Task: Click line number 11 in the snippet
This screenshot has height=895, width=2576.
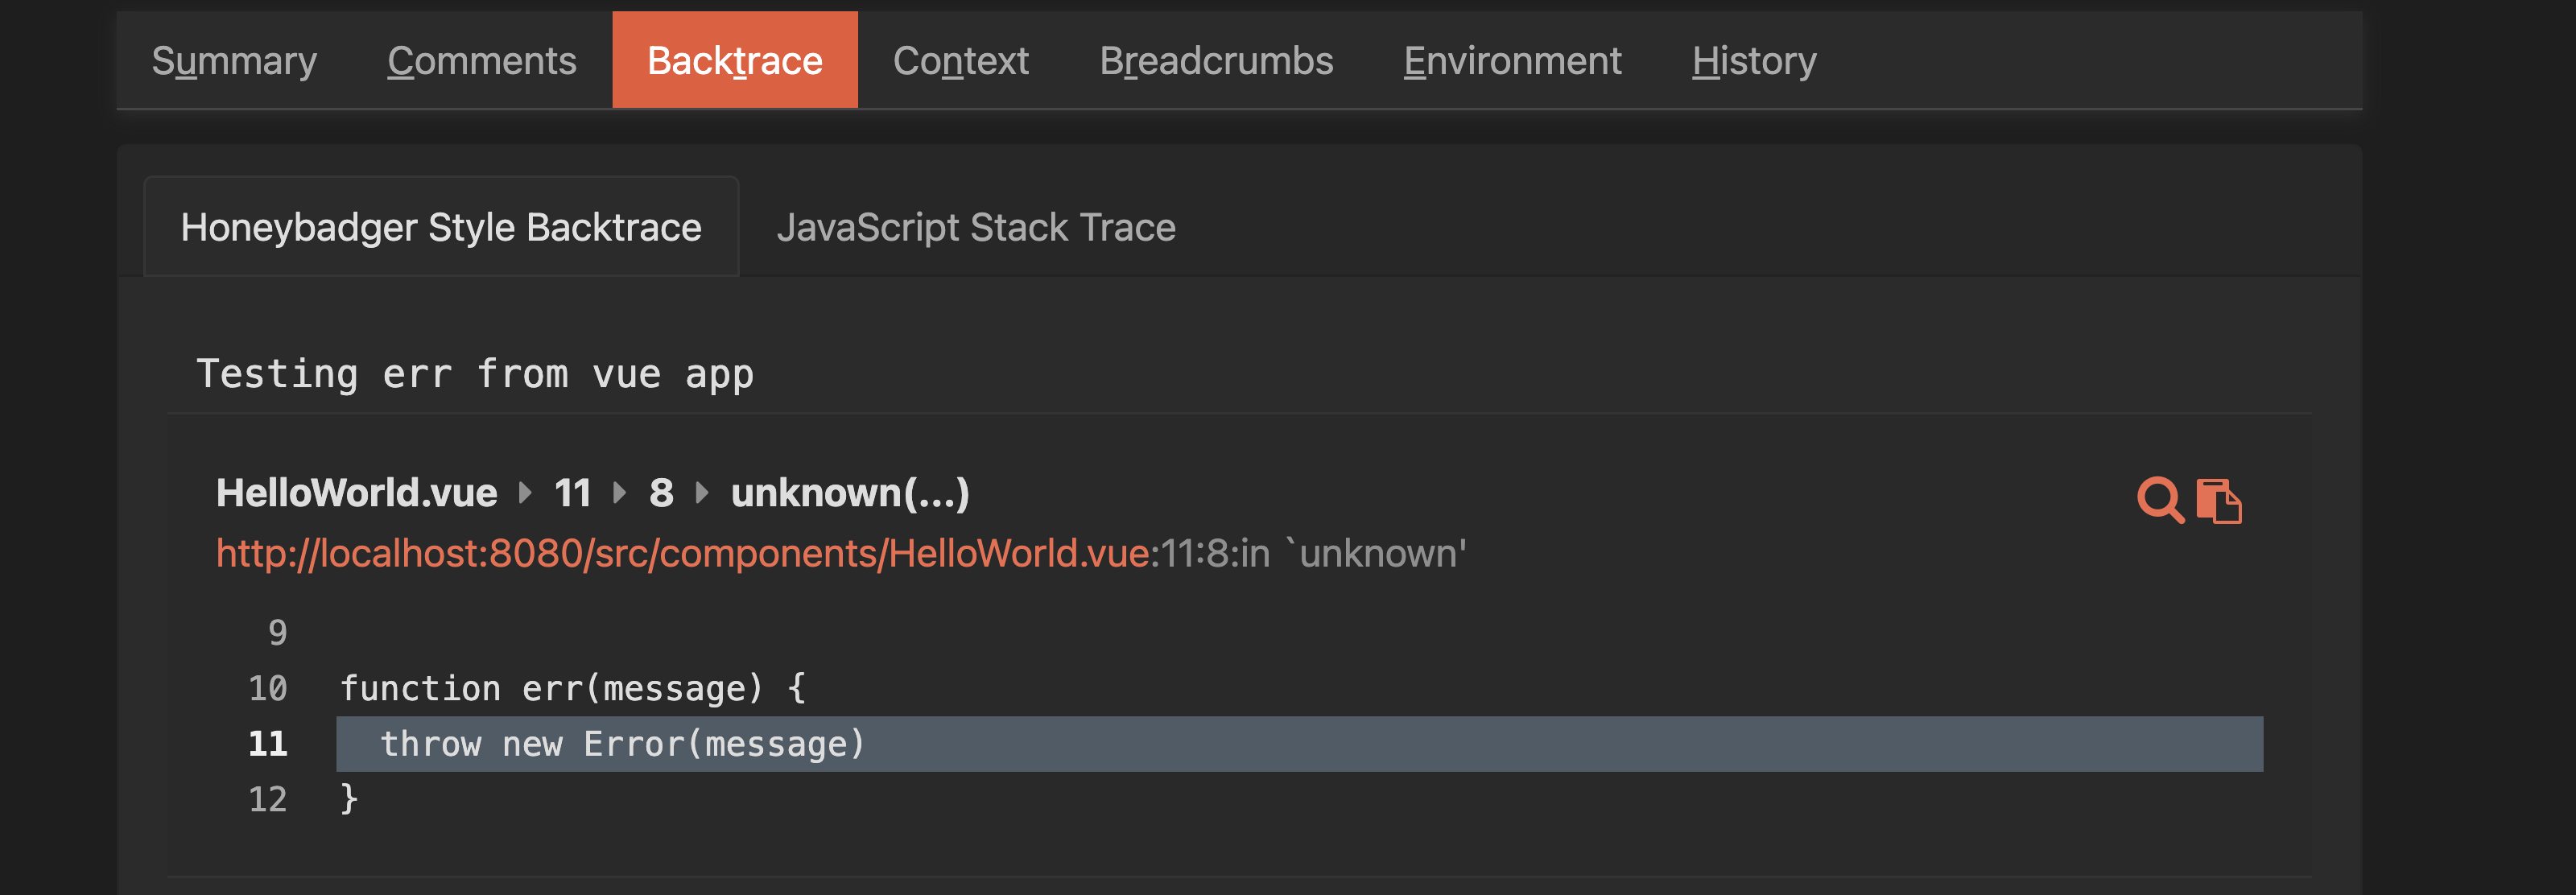Action: click(267, 743)
